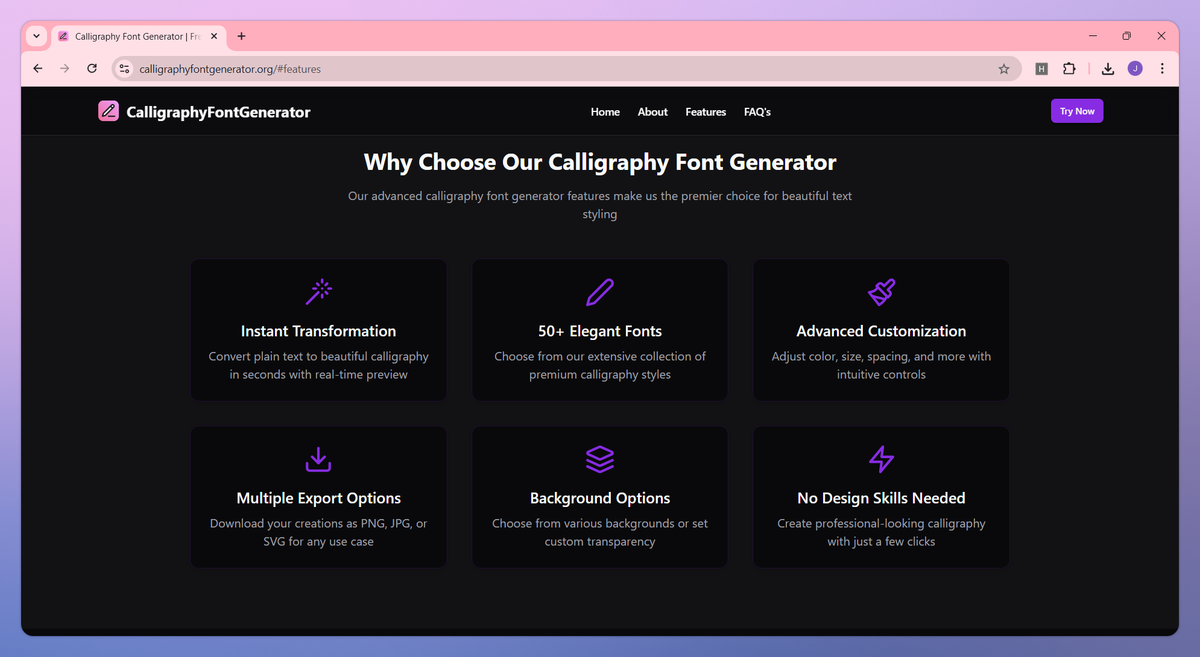Click the CalligraphyFontGenerator pen logo in the navbar
This screenshot has width=1200, height=657.
tap(108, 111)
